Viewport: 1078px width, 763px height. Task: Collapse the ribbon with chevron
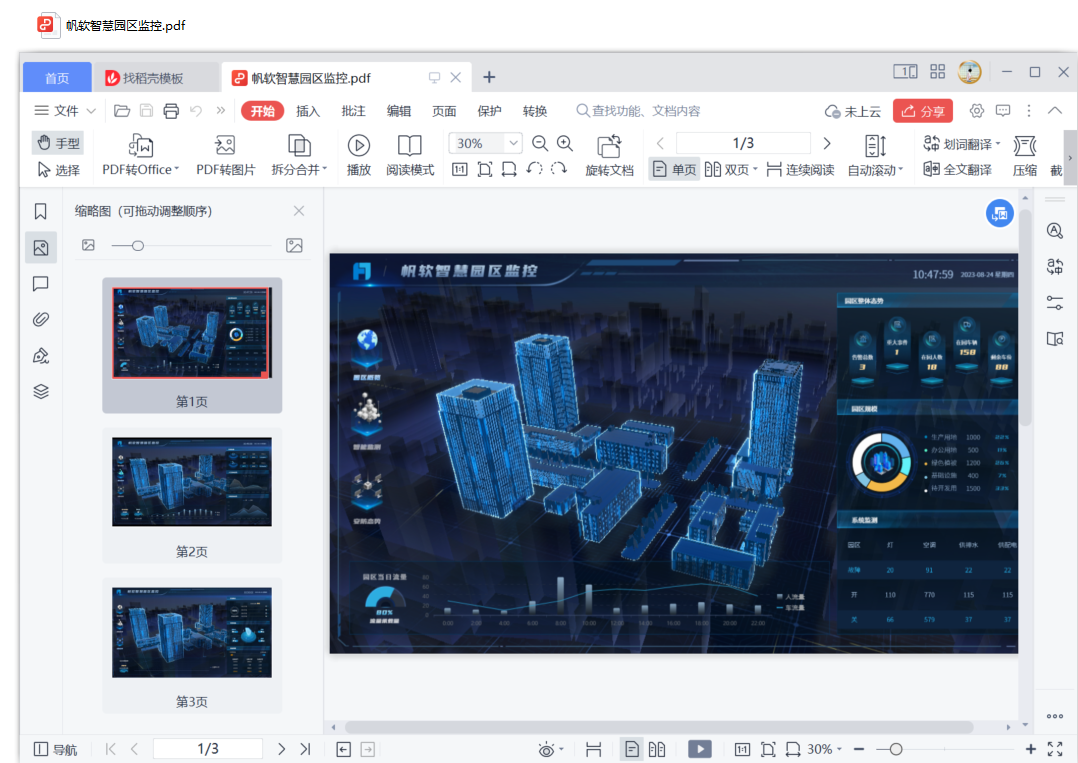coord(1055,111)
